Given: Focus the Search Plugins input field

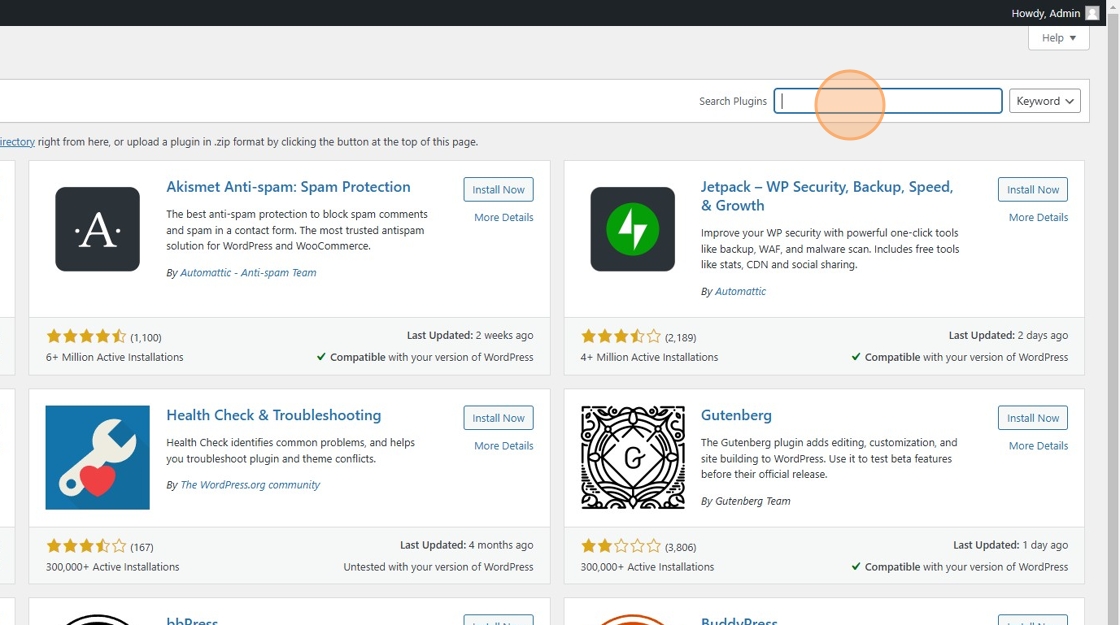Looking at the screenshot, I should 888,101.
